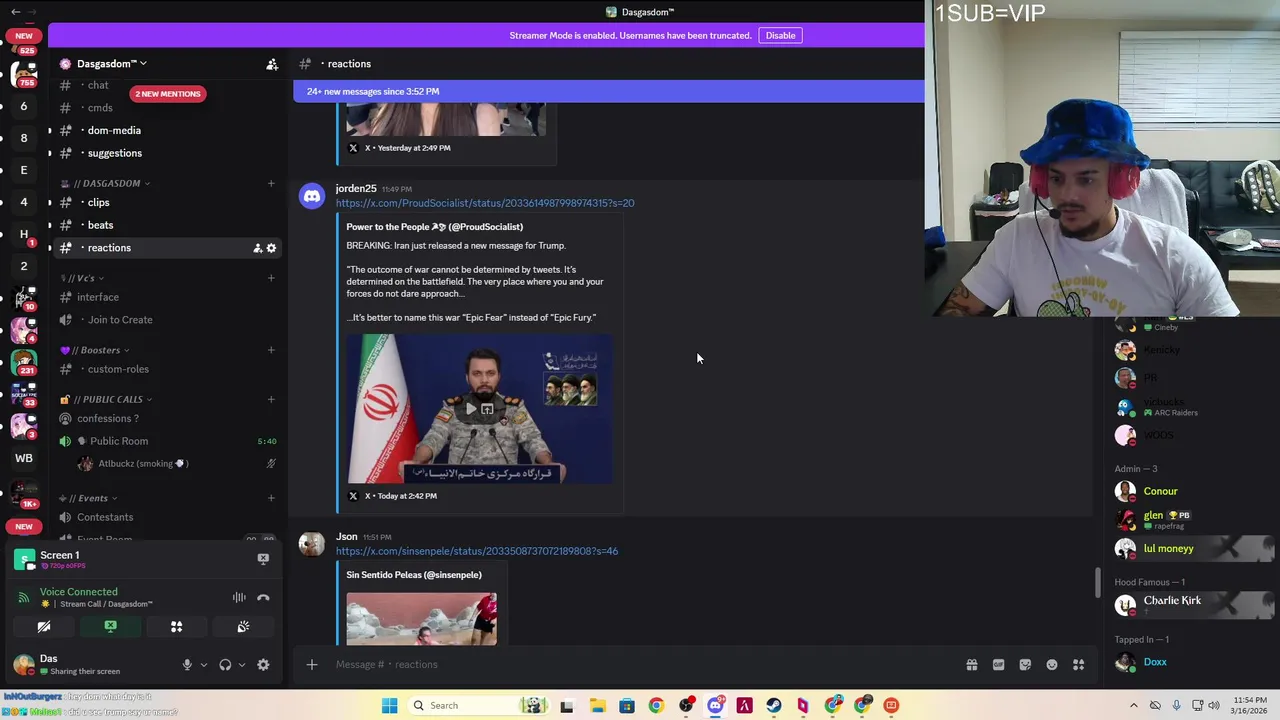This screenshot has height=720, width=1280.
Task: Open confessions channel
Action: pyautogui.click(x=107, y=419)
